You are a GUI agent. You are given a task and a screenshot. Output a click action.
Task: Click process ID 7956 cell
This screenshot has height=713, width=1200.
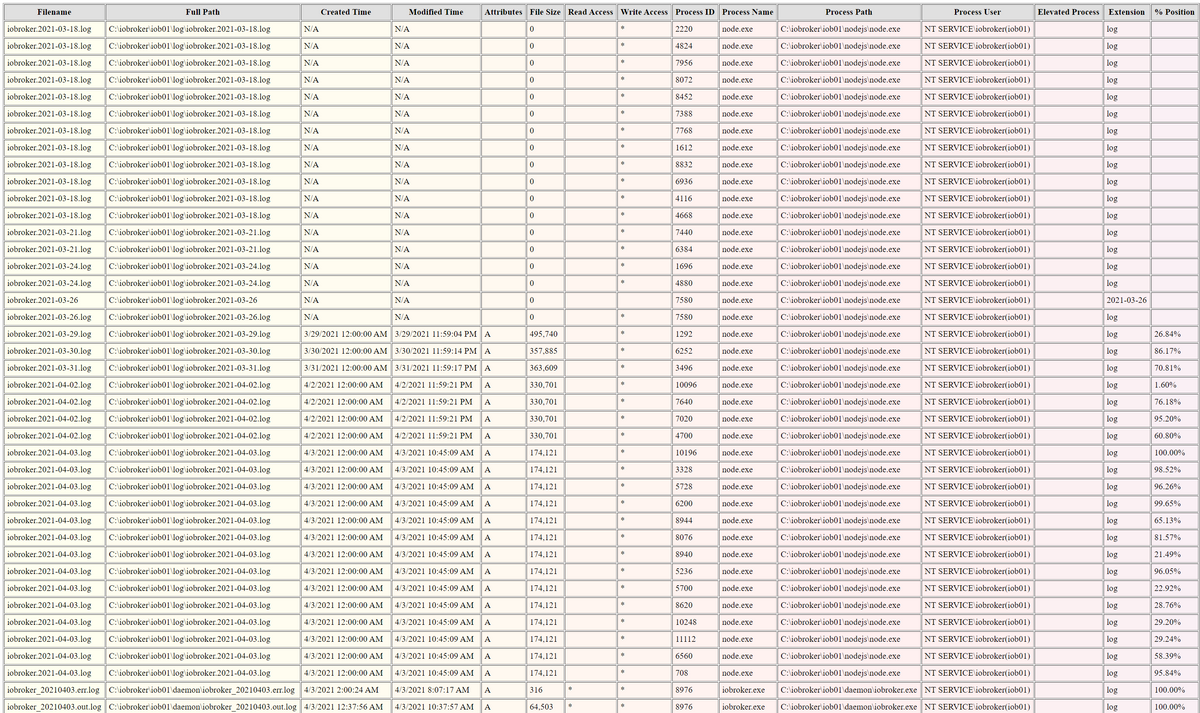click(695, 63)
